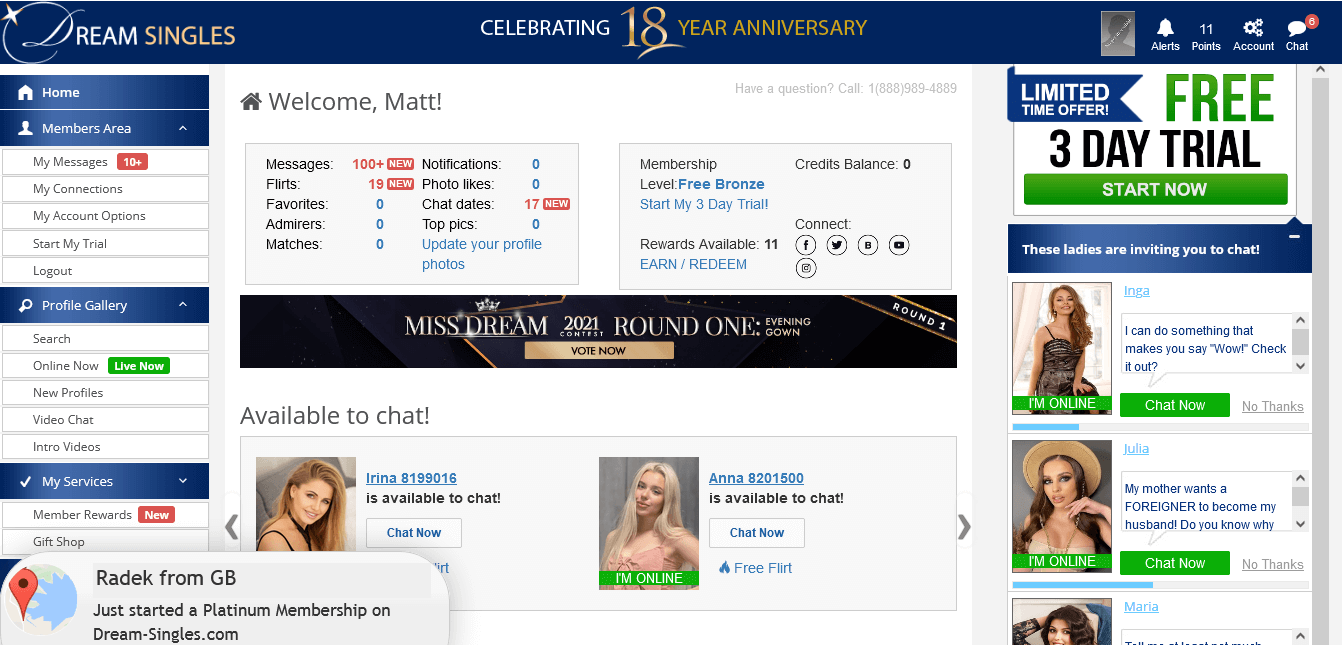The image size is (1342, 645).
Task: Choose Logout from the sidebar
Action: [106, 271]
